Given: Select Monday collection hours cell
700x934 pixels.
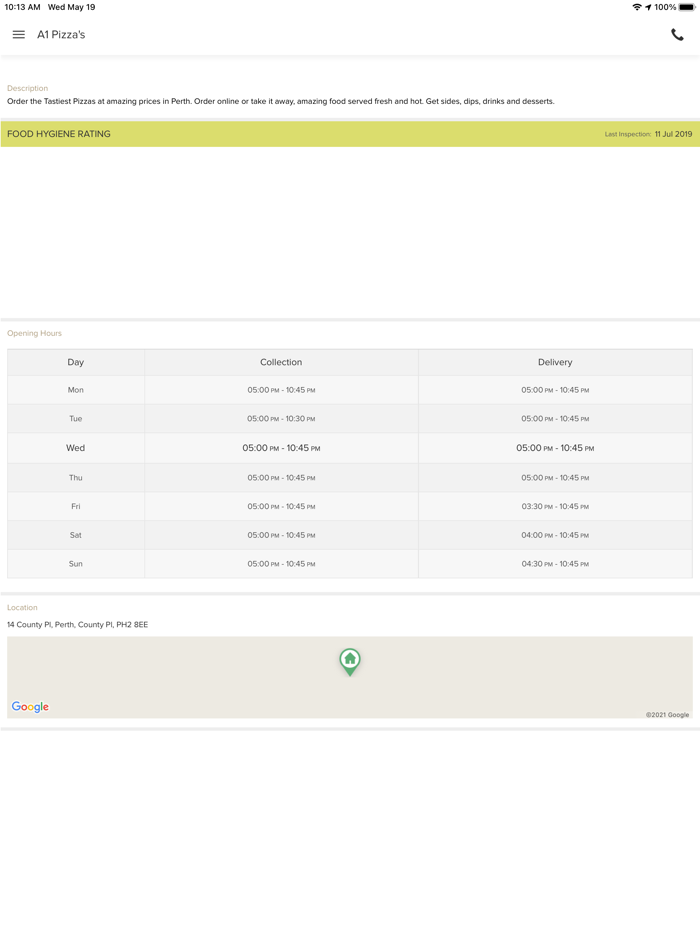Looking at the screenshot, I should click(281, 390).
